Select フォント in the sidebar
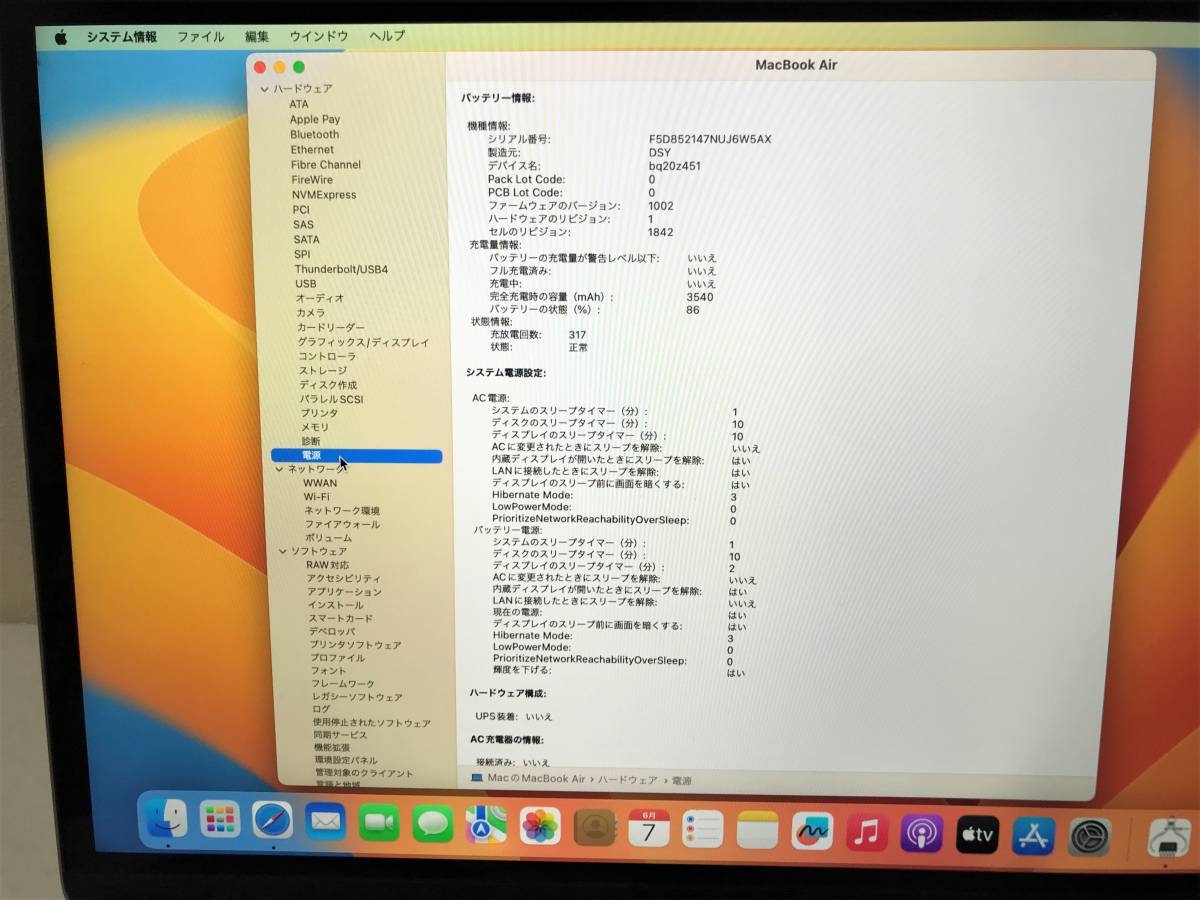Viewport: 1200px width, 900px height. [x=328, y=670]
